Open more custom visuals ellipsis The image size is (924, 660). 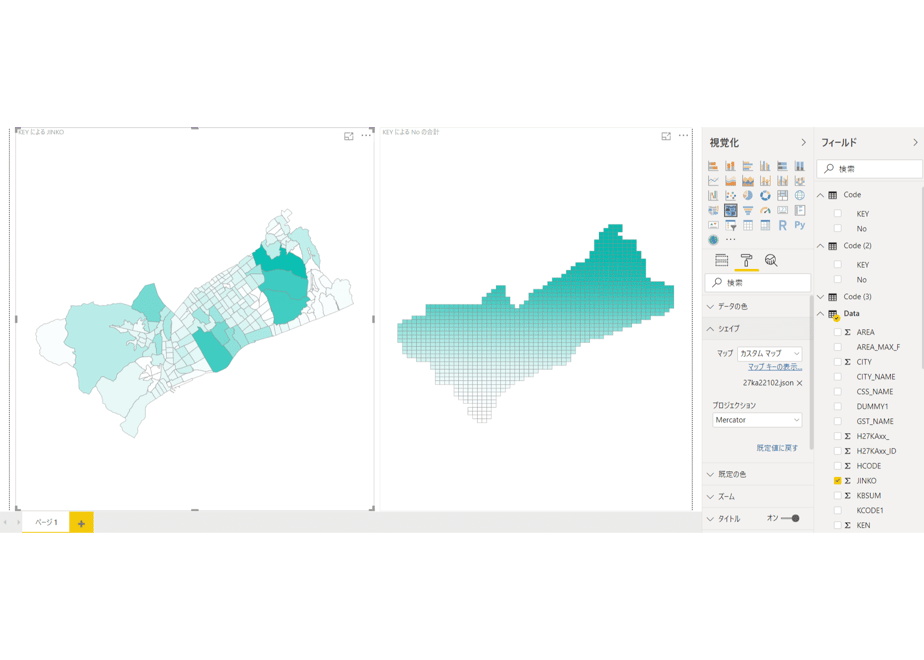click(731, 239)
